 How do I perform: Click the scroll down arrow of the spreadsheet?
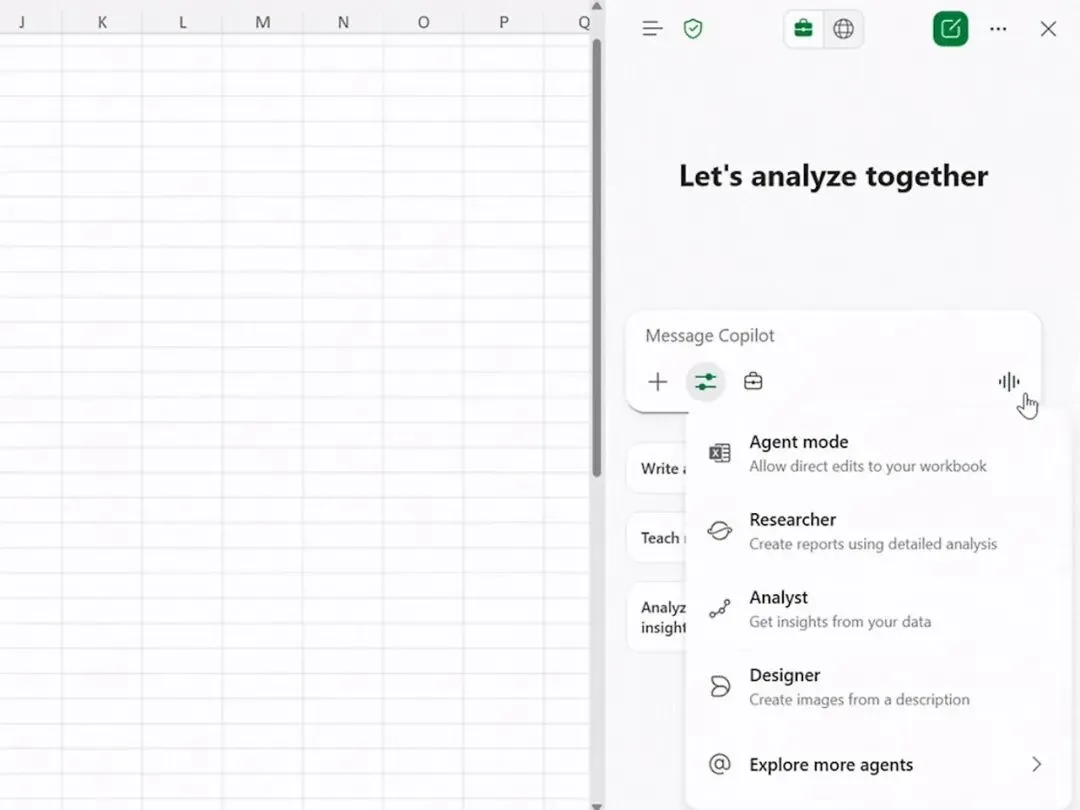[x=597, y=806]
